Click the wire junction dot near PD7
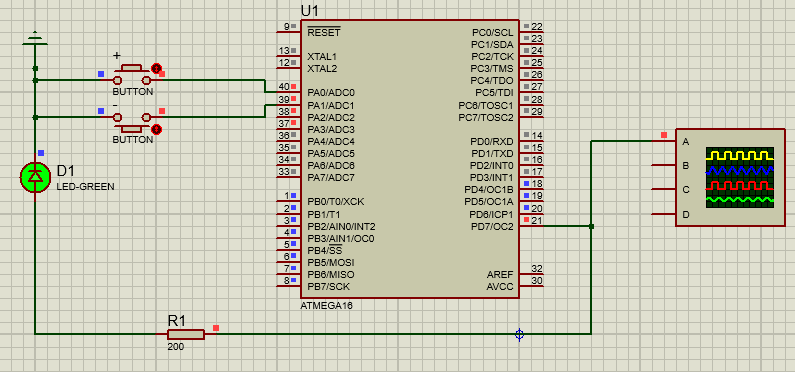Image resolution: width=795 pixels, height=372 pixels. click(591, 226)
